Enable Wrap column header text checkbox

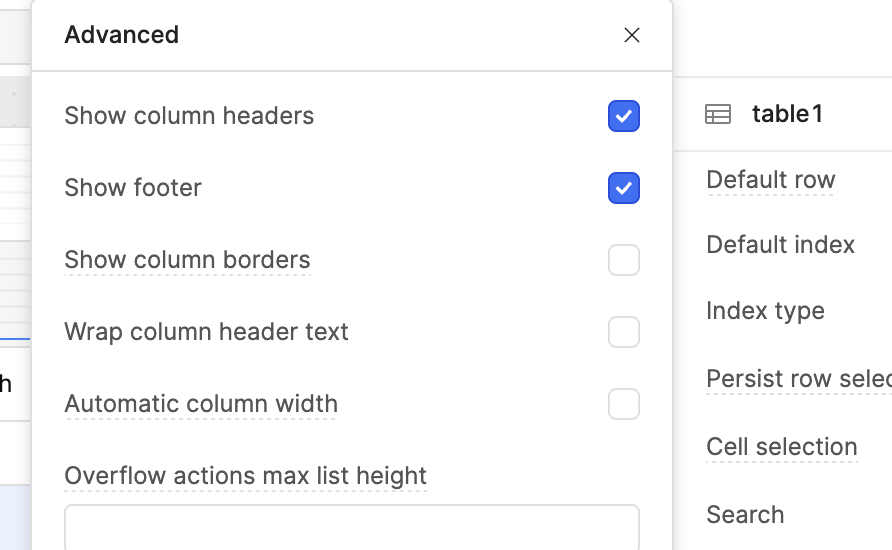pos(623,332)
